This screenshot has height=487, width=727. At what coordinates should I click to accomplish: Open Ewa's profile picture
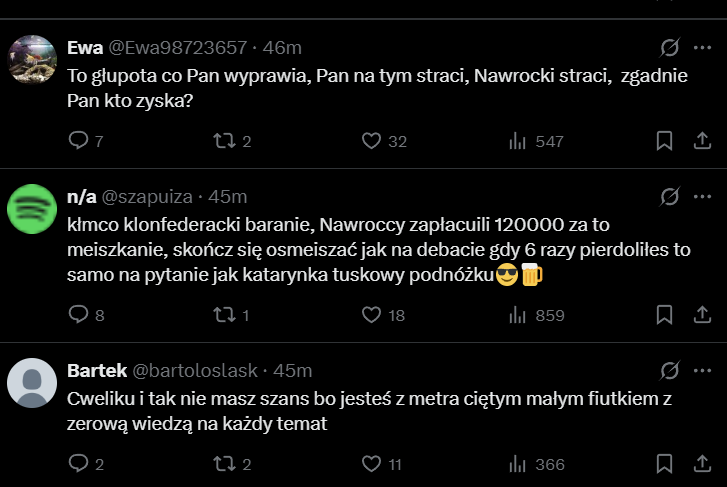pyautogui.click(x=31, y=60)
